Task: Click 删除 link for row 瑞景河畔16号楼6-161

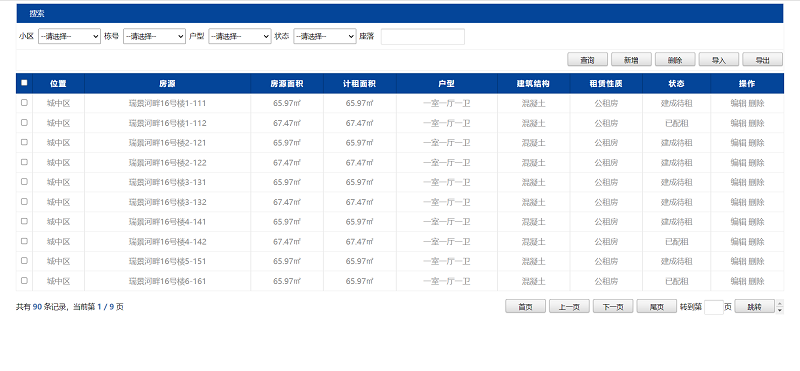Action: coord(756,281)
